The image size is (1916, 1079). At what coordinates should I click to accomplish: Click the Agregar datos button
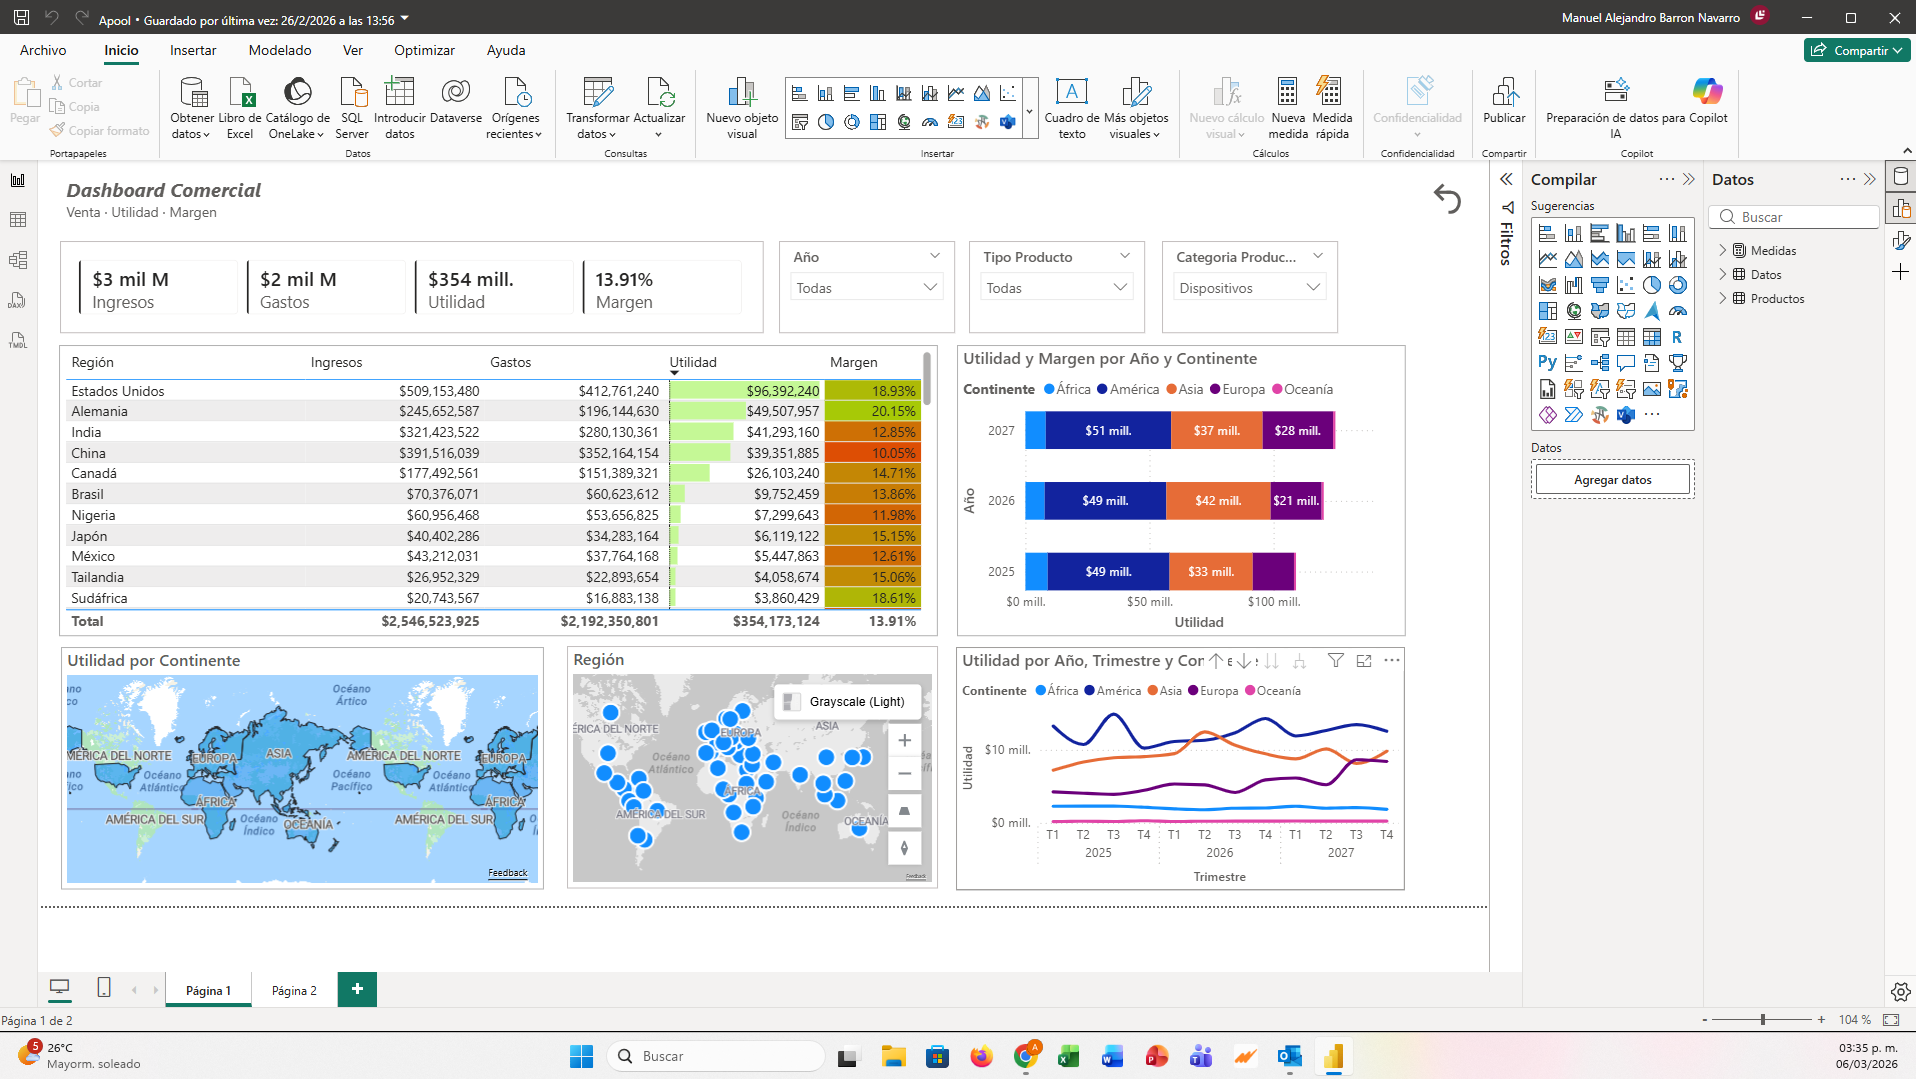pyautogui.click(x=1612, y=480)
